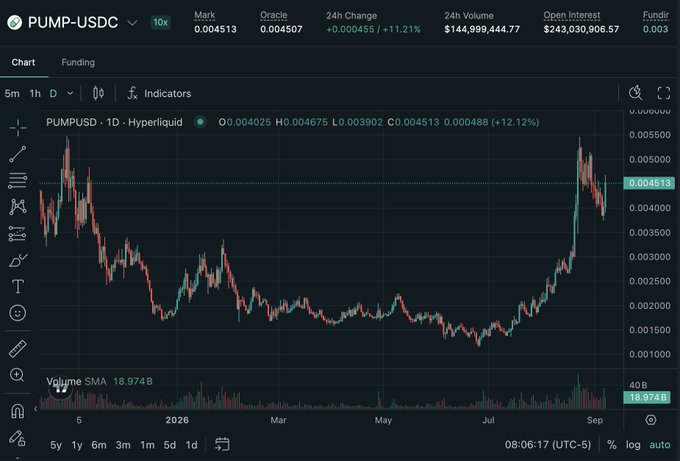
Task: Select the D daily timeframe
Action: [53, 93]
